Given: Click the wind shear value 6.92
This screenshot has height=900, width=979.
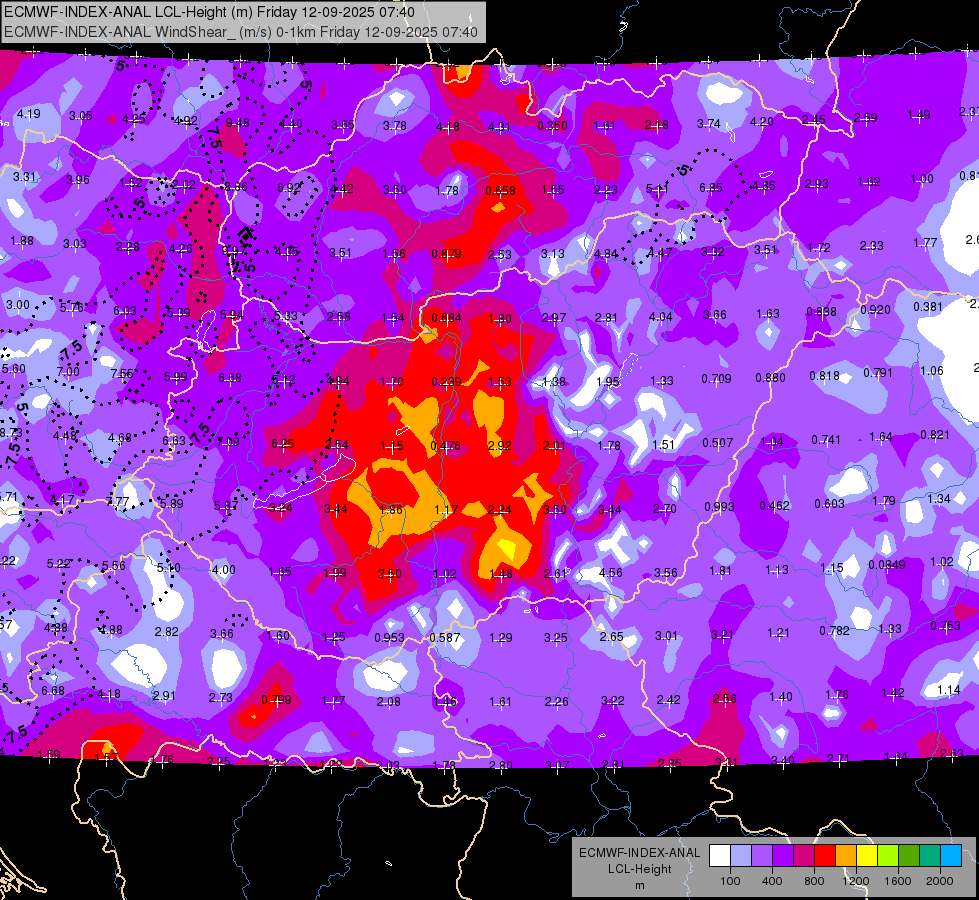Looking at the screenshot, I should tap(289, 187).
